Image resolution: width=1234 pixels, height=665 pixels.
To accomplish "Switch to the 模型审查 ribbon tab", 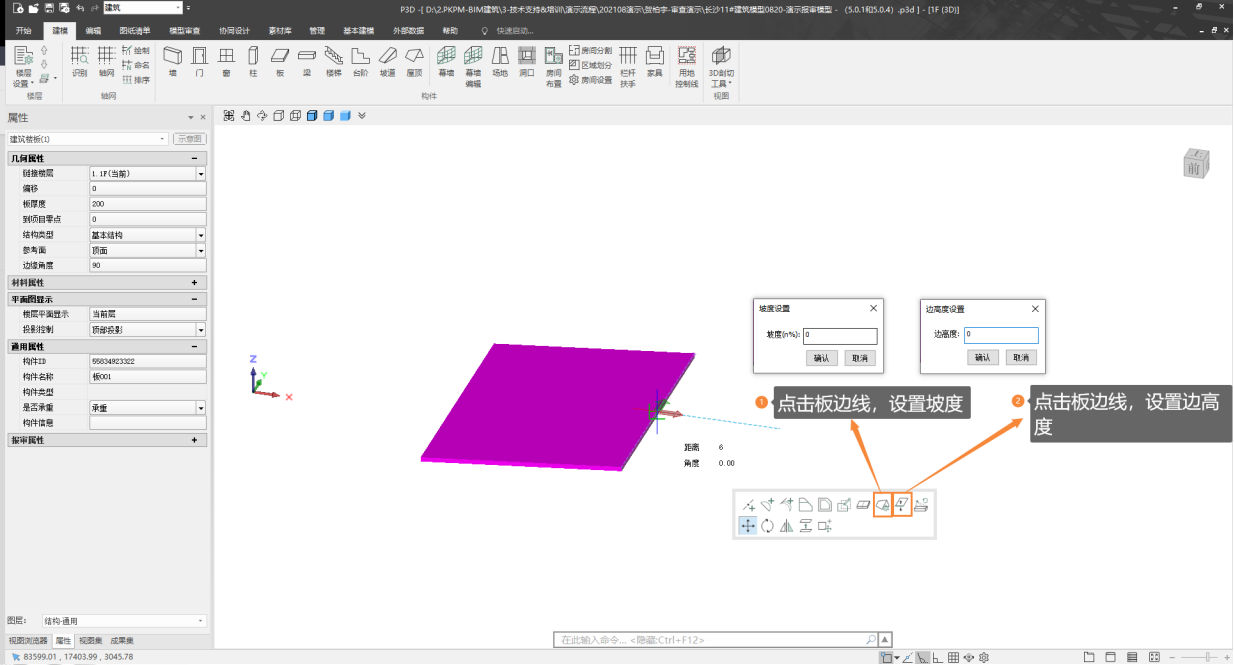I will click(184, 31).
